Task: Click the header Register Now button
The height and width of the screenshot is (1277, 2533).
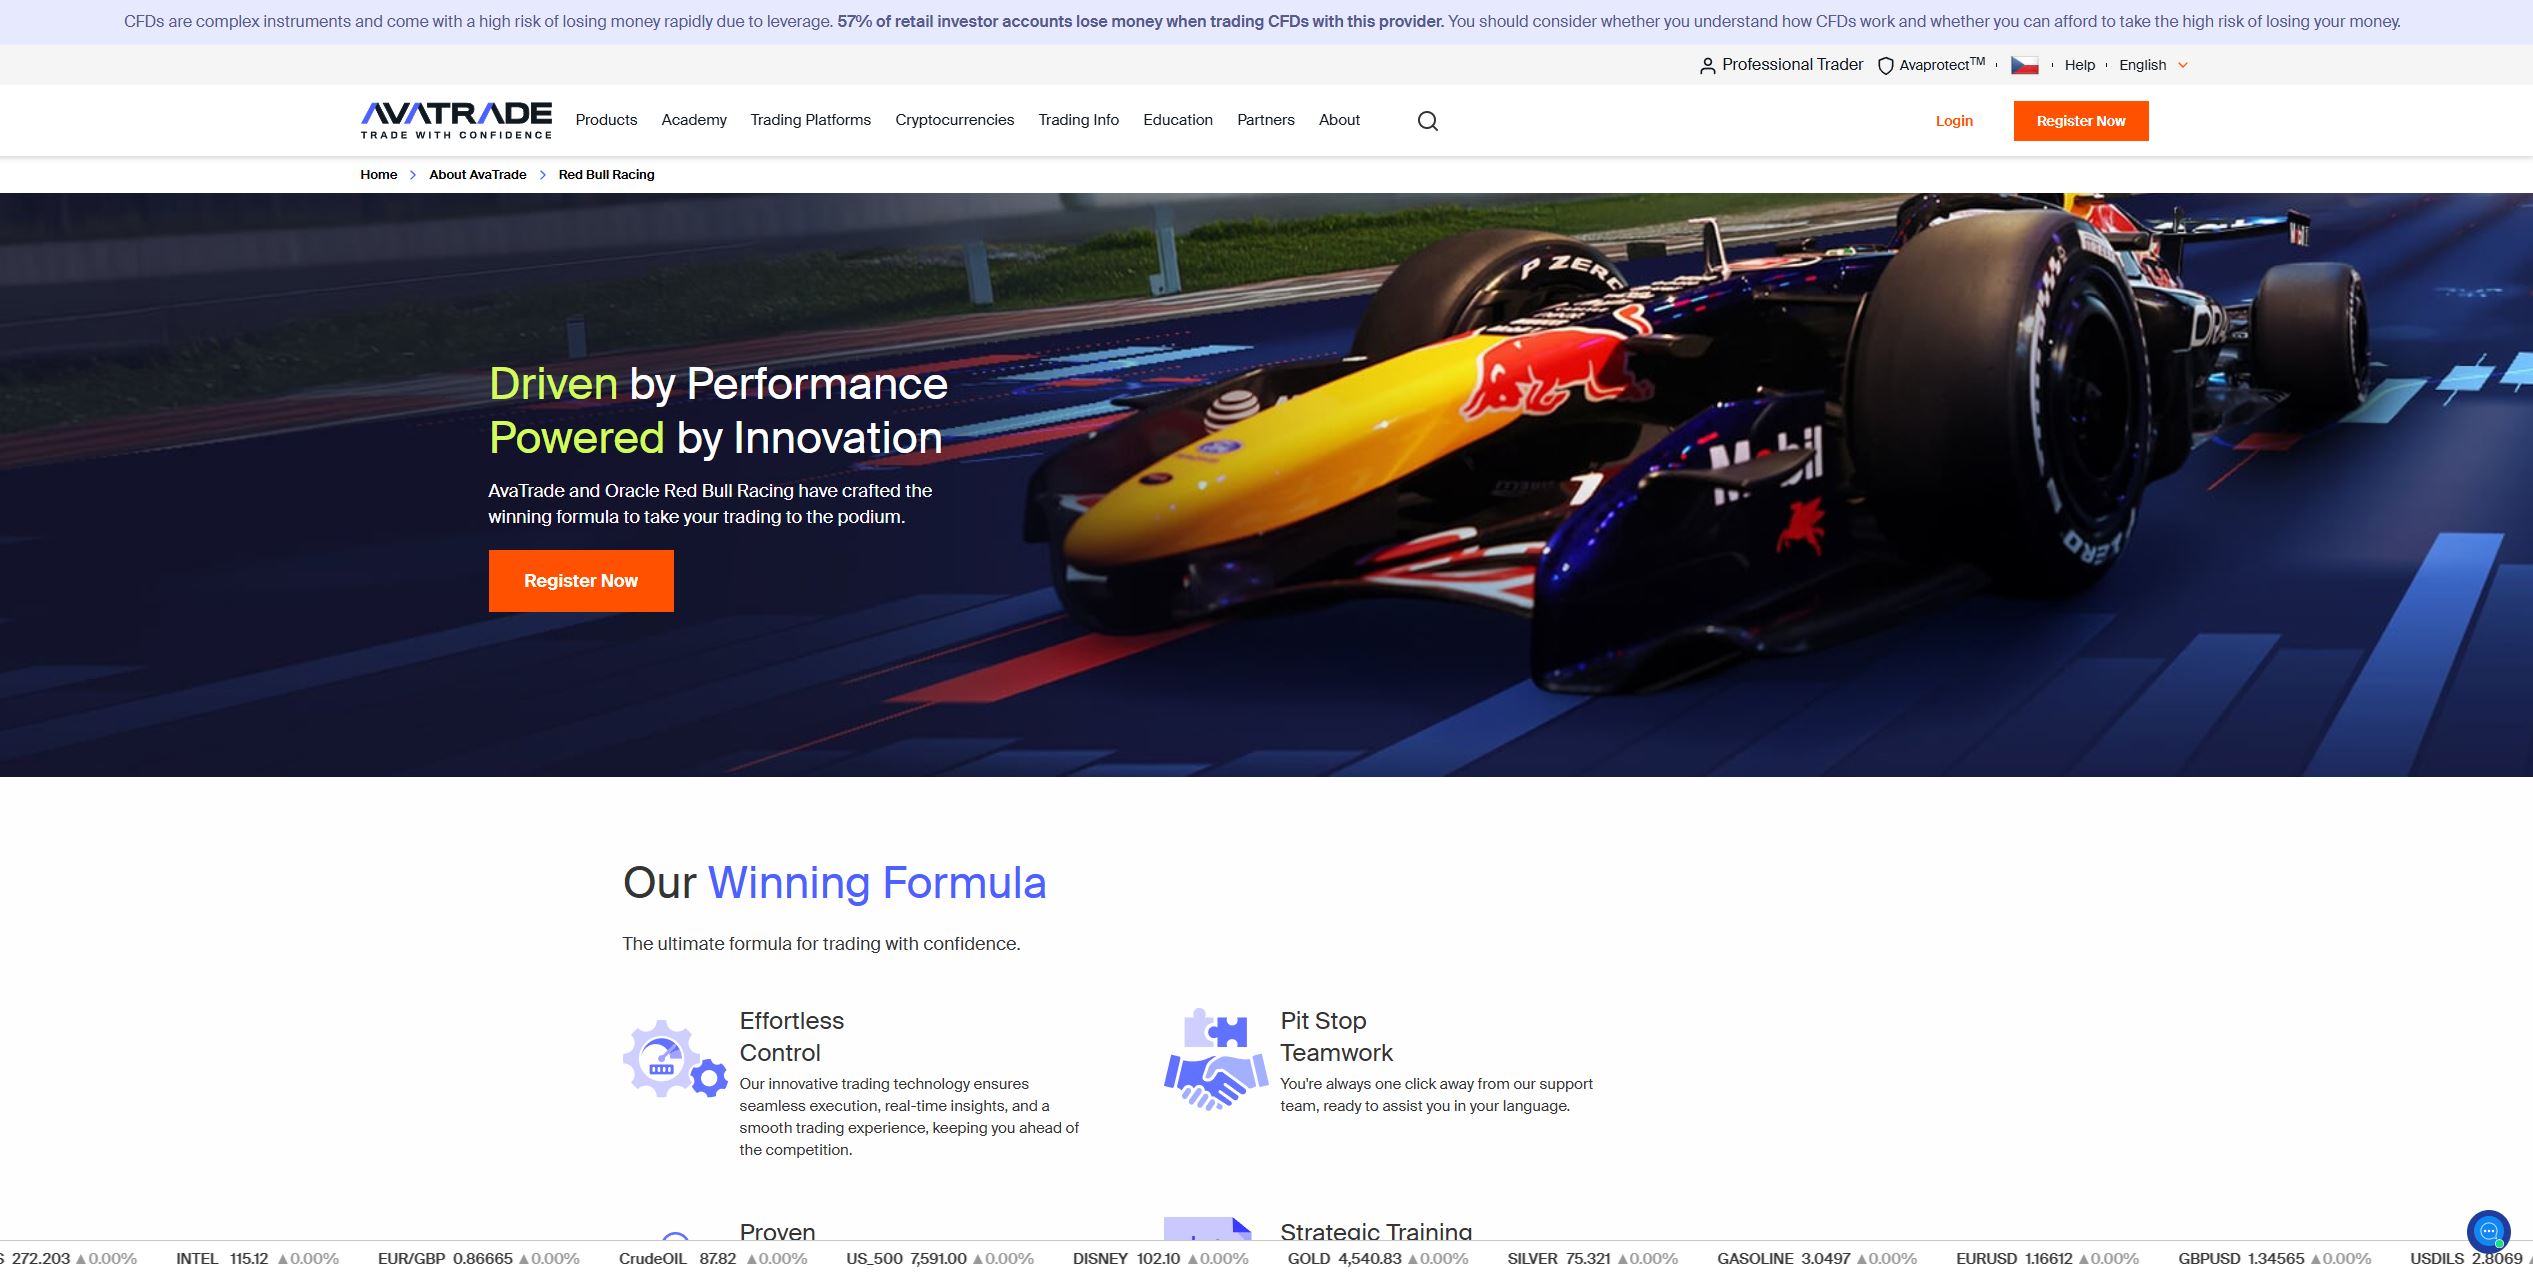Action: pyautogui.click(x=2081, y=121)
